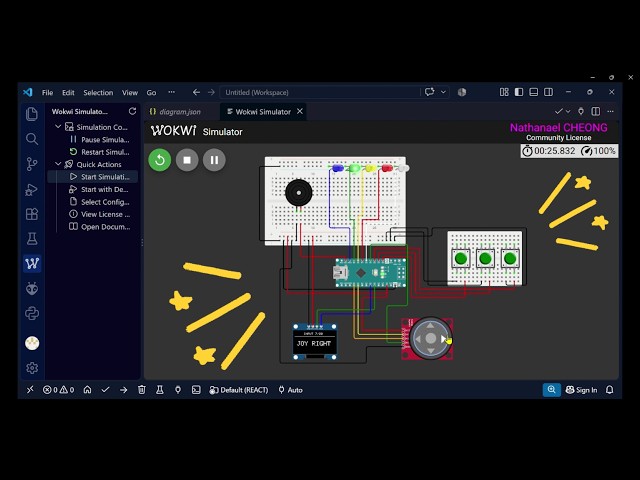Open Customize Layout in title bar

pyautogui.click(x=504, y=92)
